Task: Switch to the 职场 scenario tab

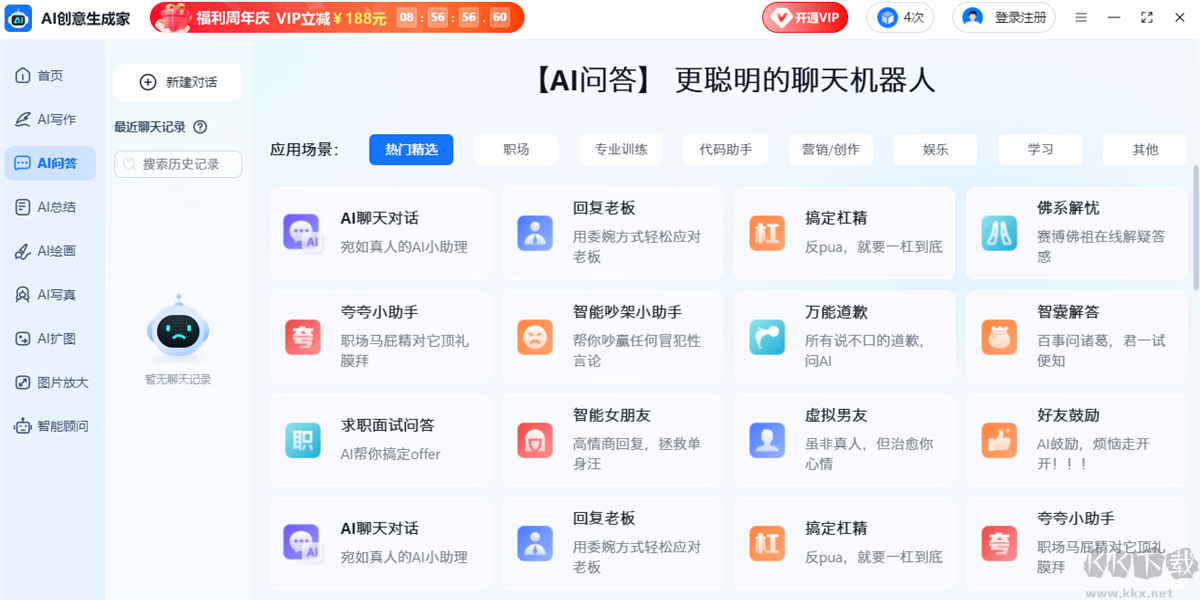Action: pos(515,149)
